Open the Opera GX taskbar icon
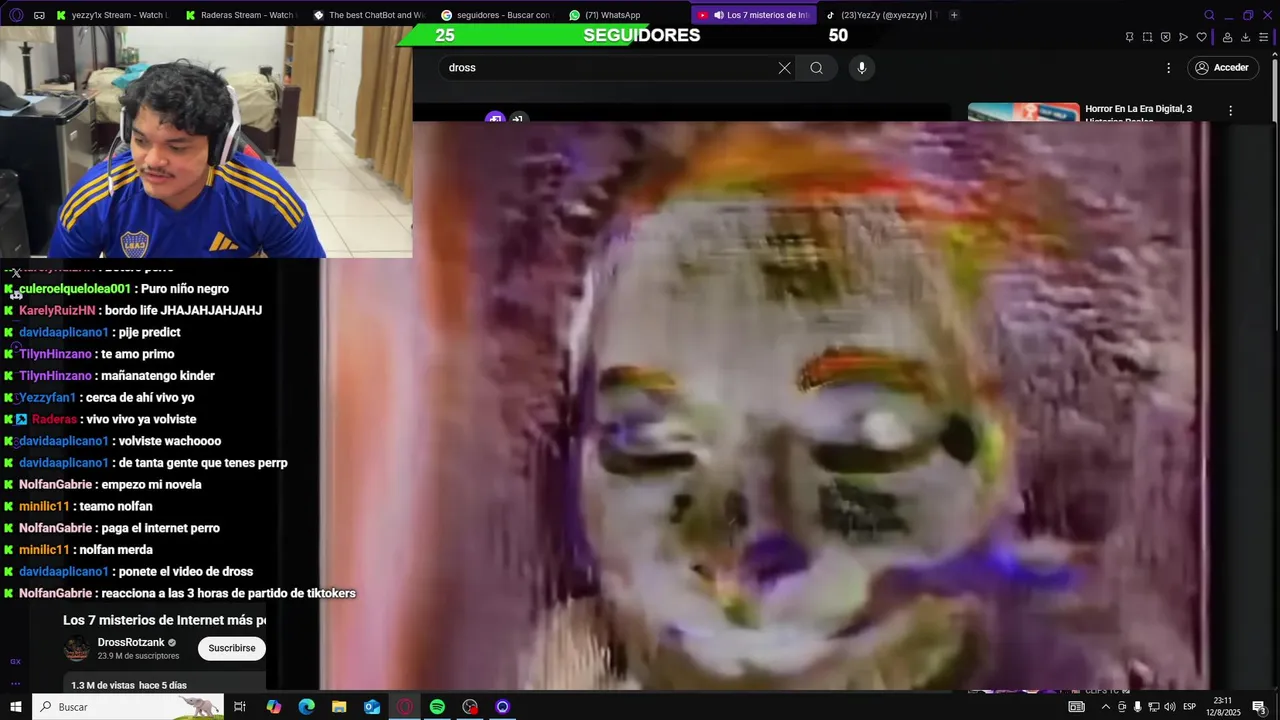Image resolution: width=1280 pixels, height=720 pixels. (404, 707)
